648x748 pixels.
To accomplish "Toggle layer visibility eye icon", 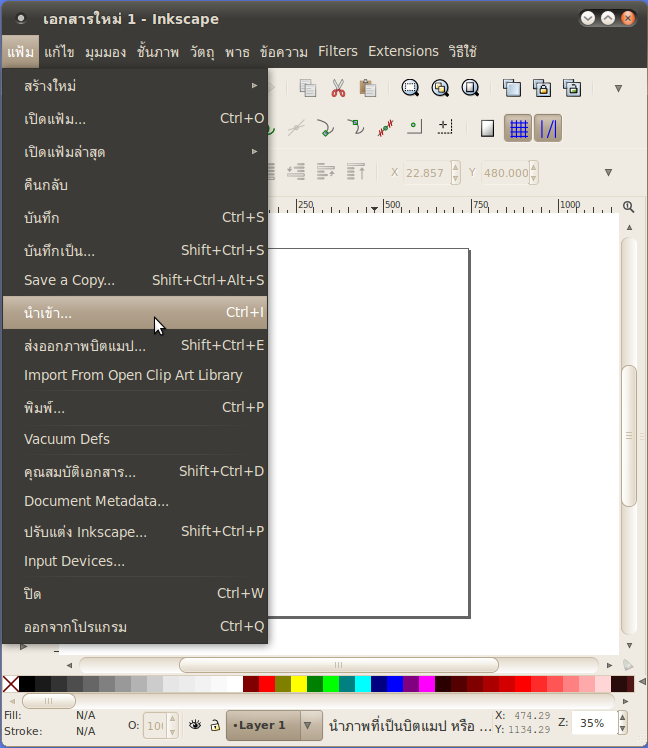I will 195,725.
